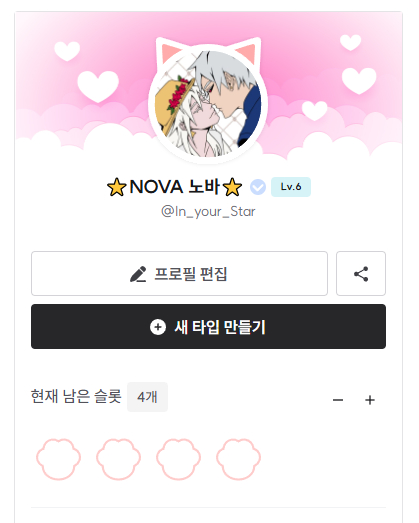Increase slots with the plus button

(370, 400)
